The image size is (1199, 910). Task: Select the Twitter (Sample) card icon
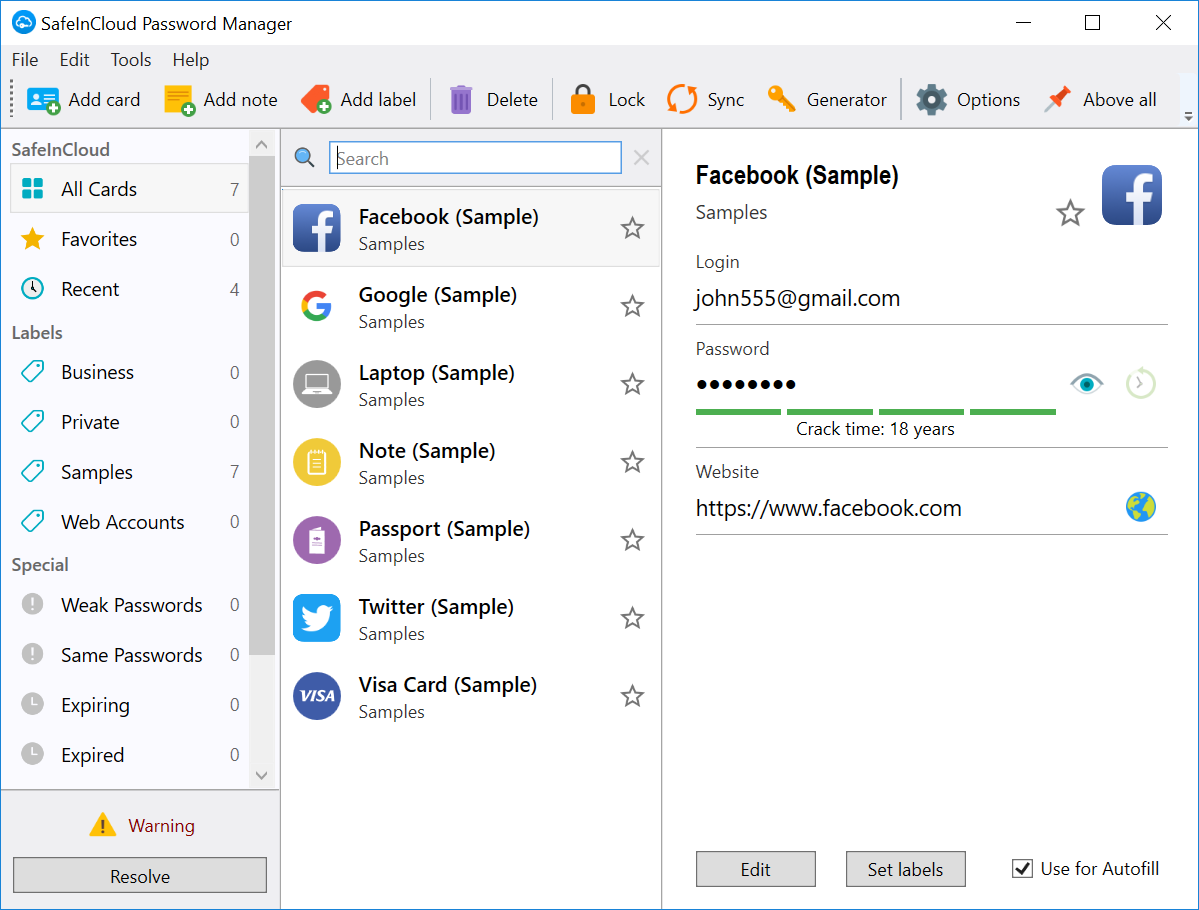(317, 618)
